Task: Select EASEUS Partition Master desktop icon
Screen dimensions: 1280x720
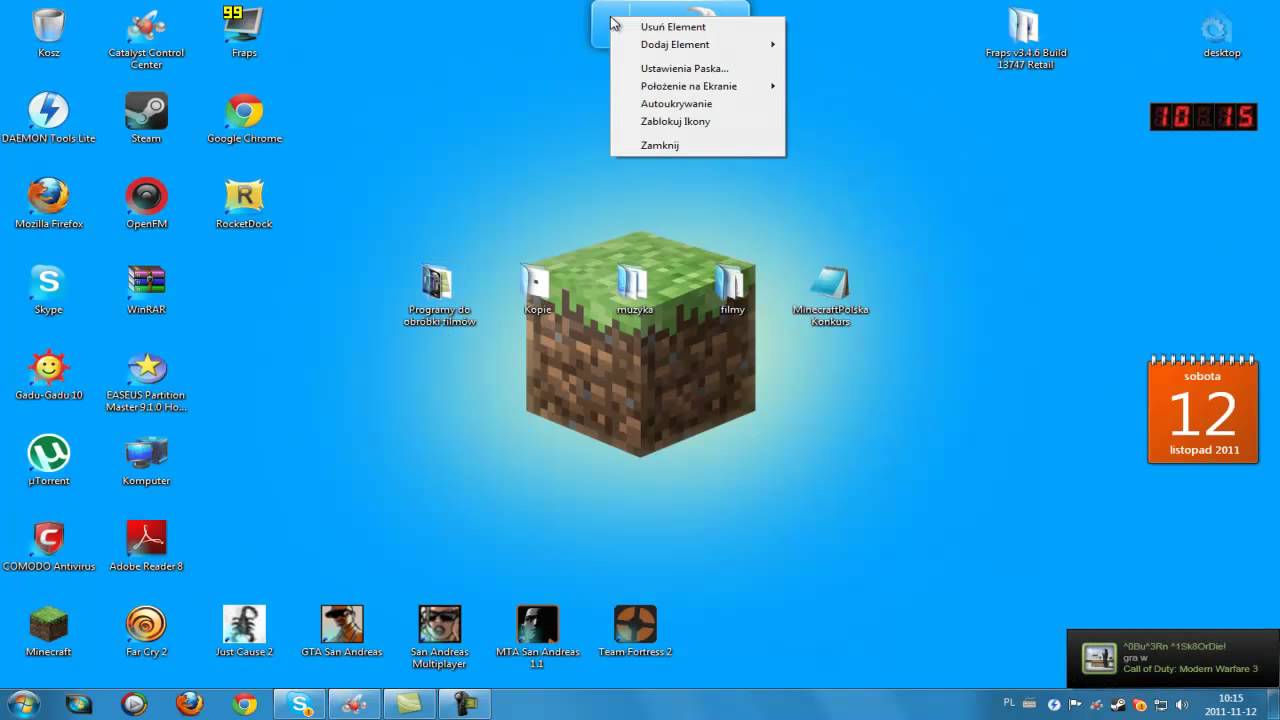Action: click(146, 381)
